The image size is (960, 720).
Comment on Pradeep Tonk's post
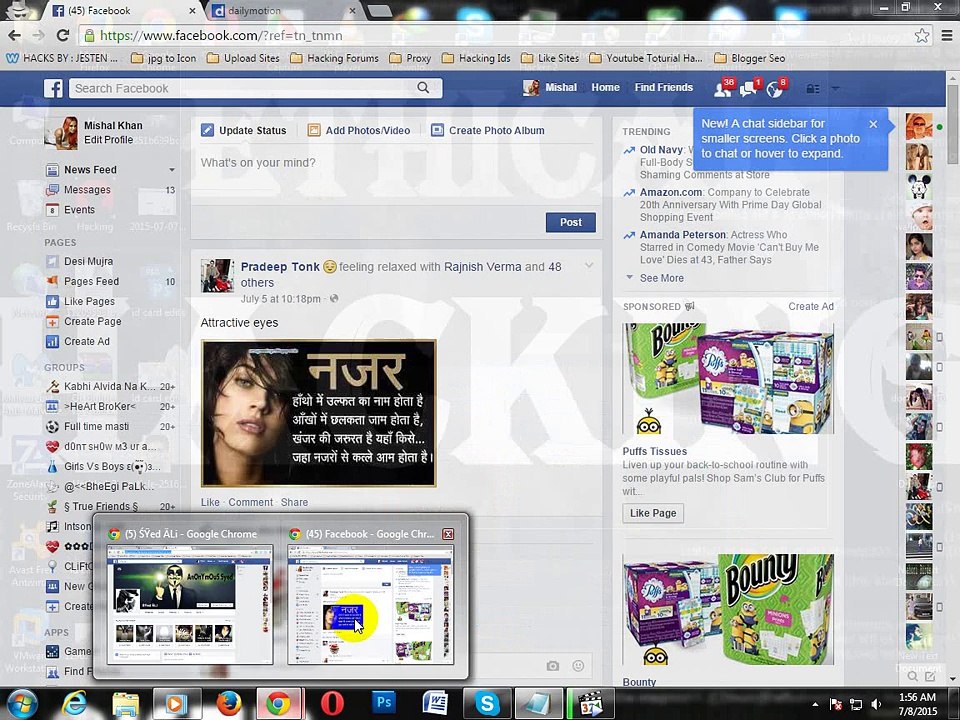pyautogui.click(x=250, y=502)
